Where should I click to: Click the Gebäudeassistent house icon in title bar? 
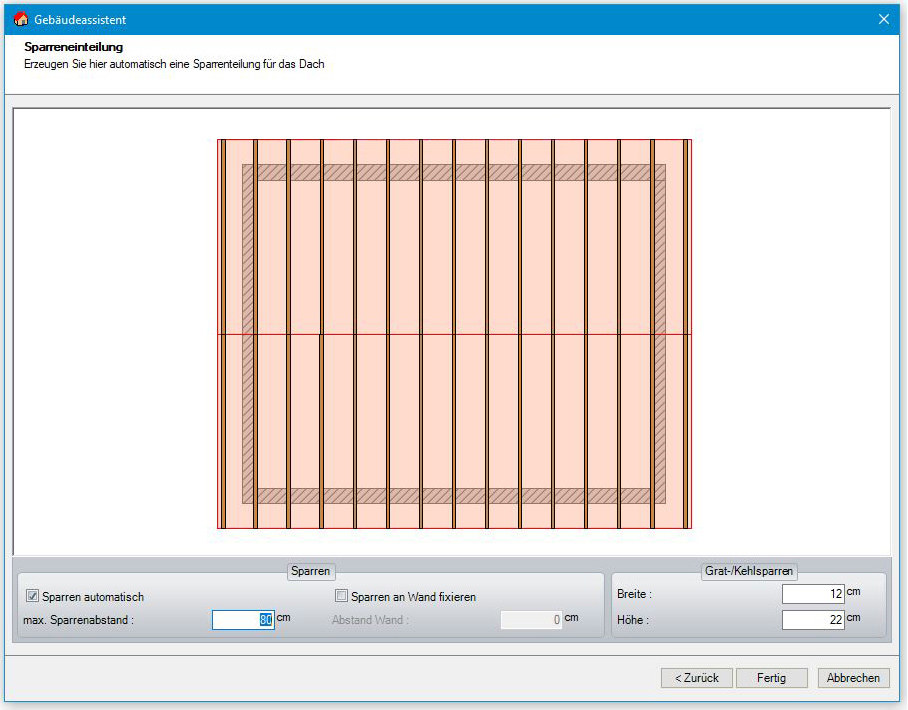(20, 19)
